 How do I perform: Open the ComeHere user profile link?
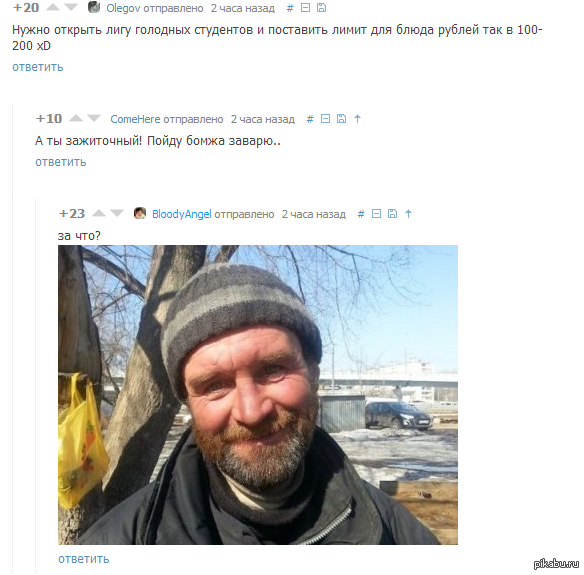click(135, 119)
